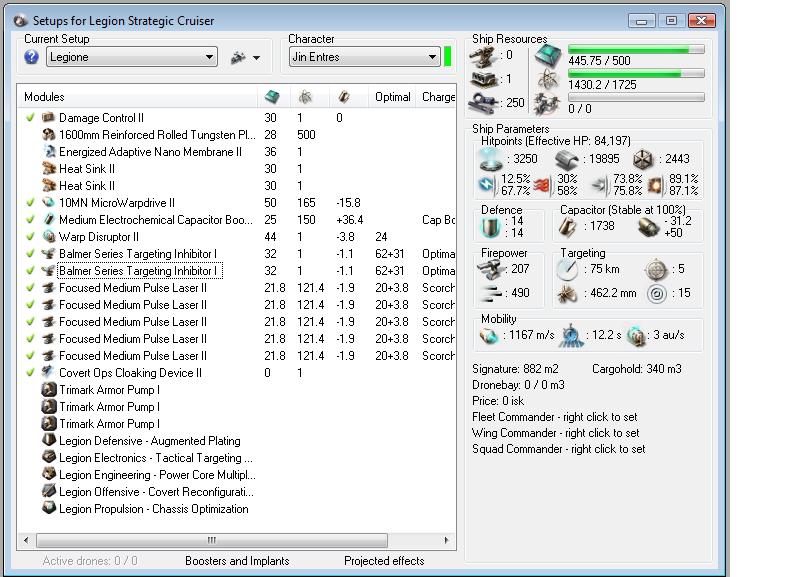This screenshot has height=577, width=800.
Task: Click the Energized Adaptive Nano Membrane II icon
Action: (48, 152)
